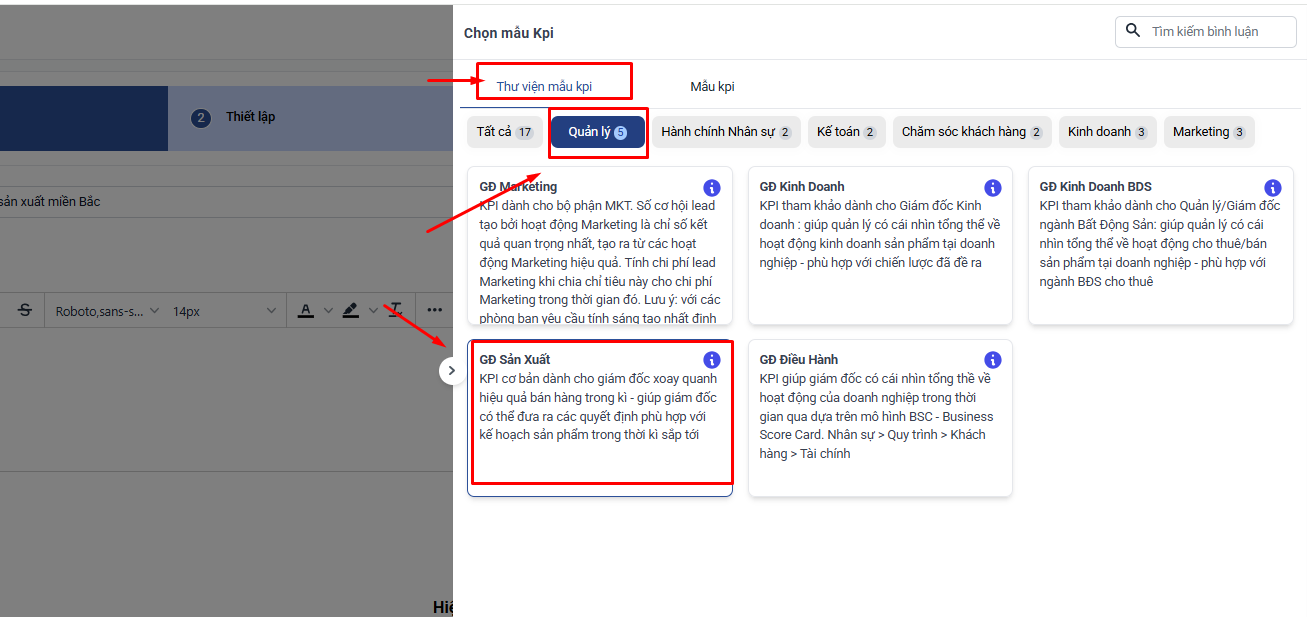View info for GĐ Điều Hành template

tap(992, 360)
